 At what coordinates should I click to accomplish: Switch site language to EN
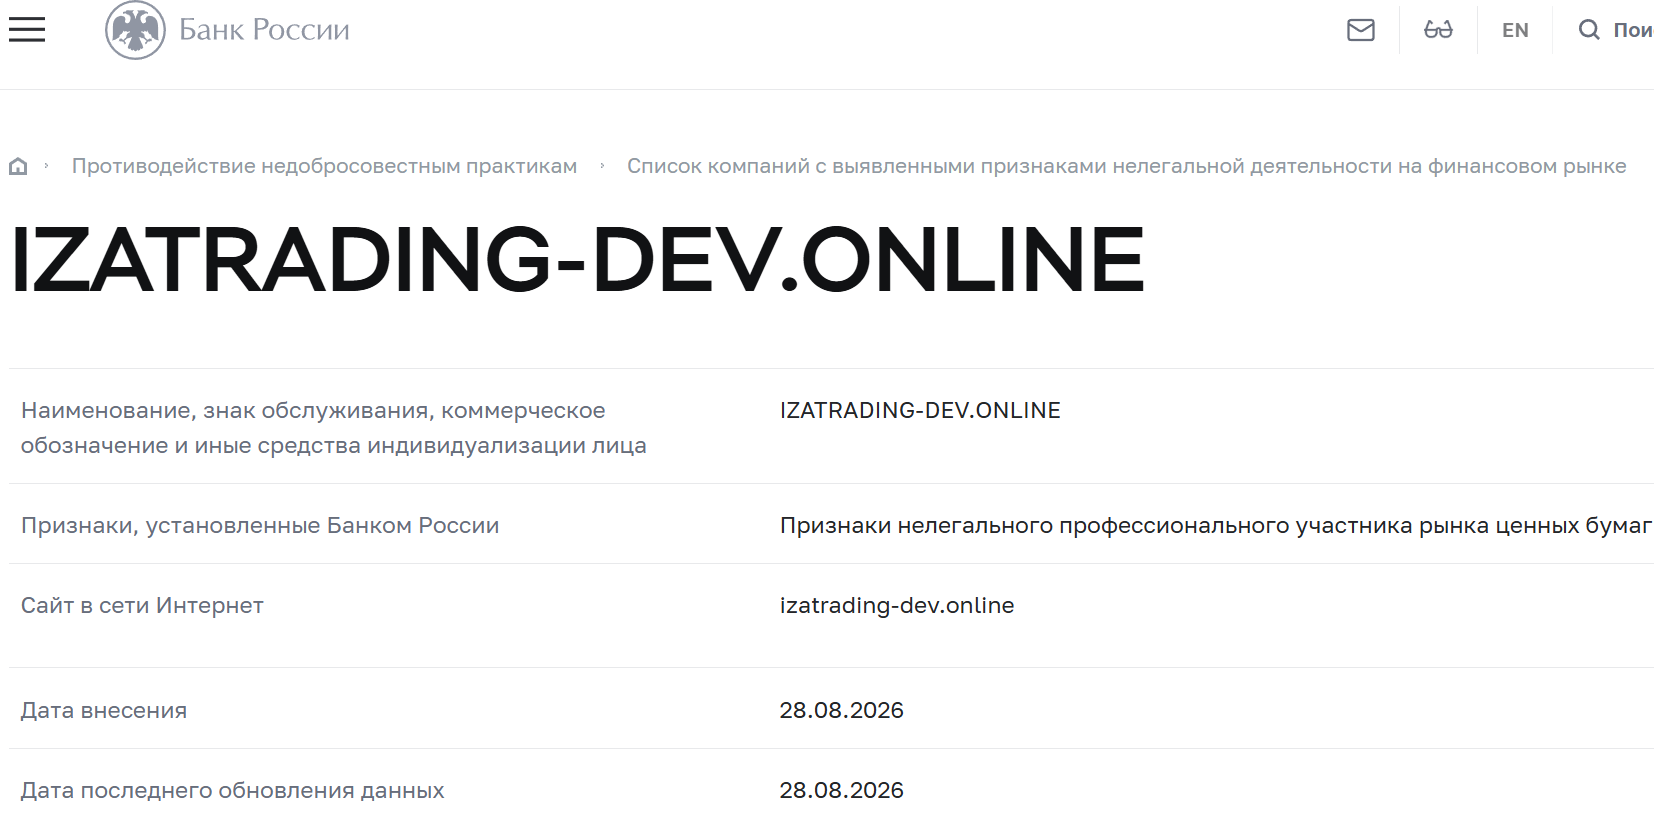click(1515, 30)
